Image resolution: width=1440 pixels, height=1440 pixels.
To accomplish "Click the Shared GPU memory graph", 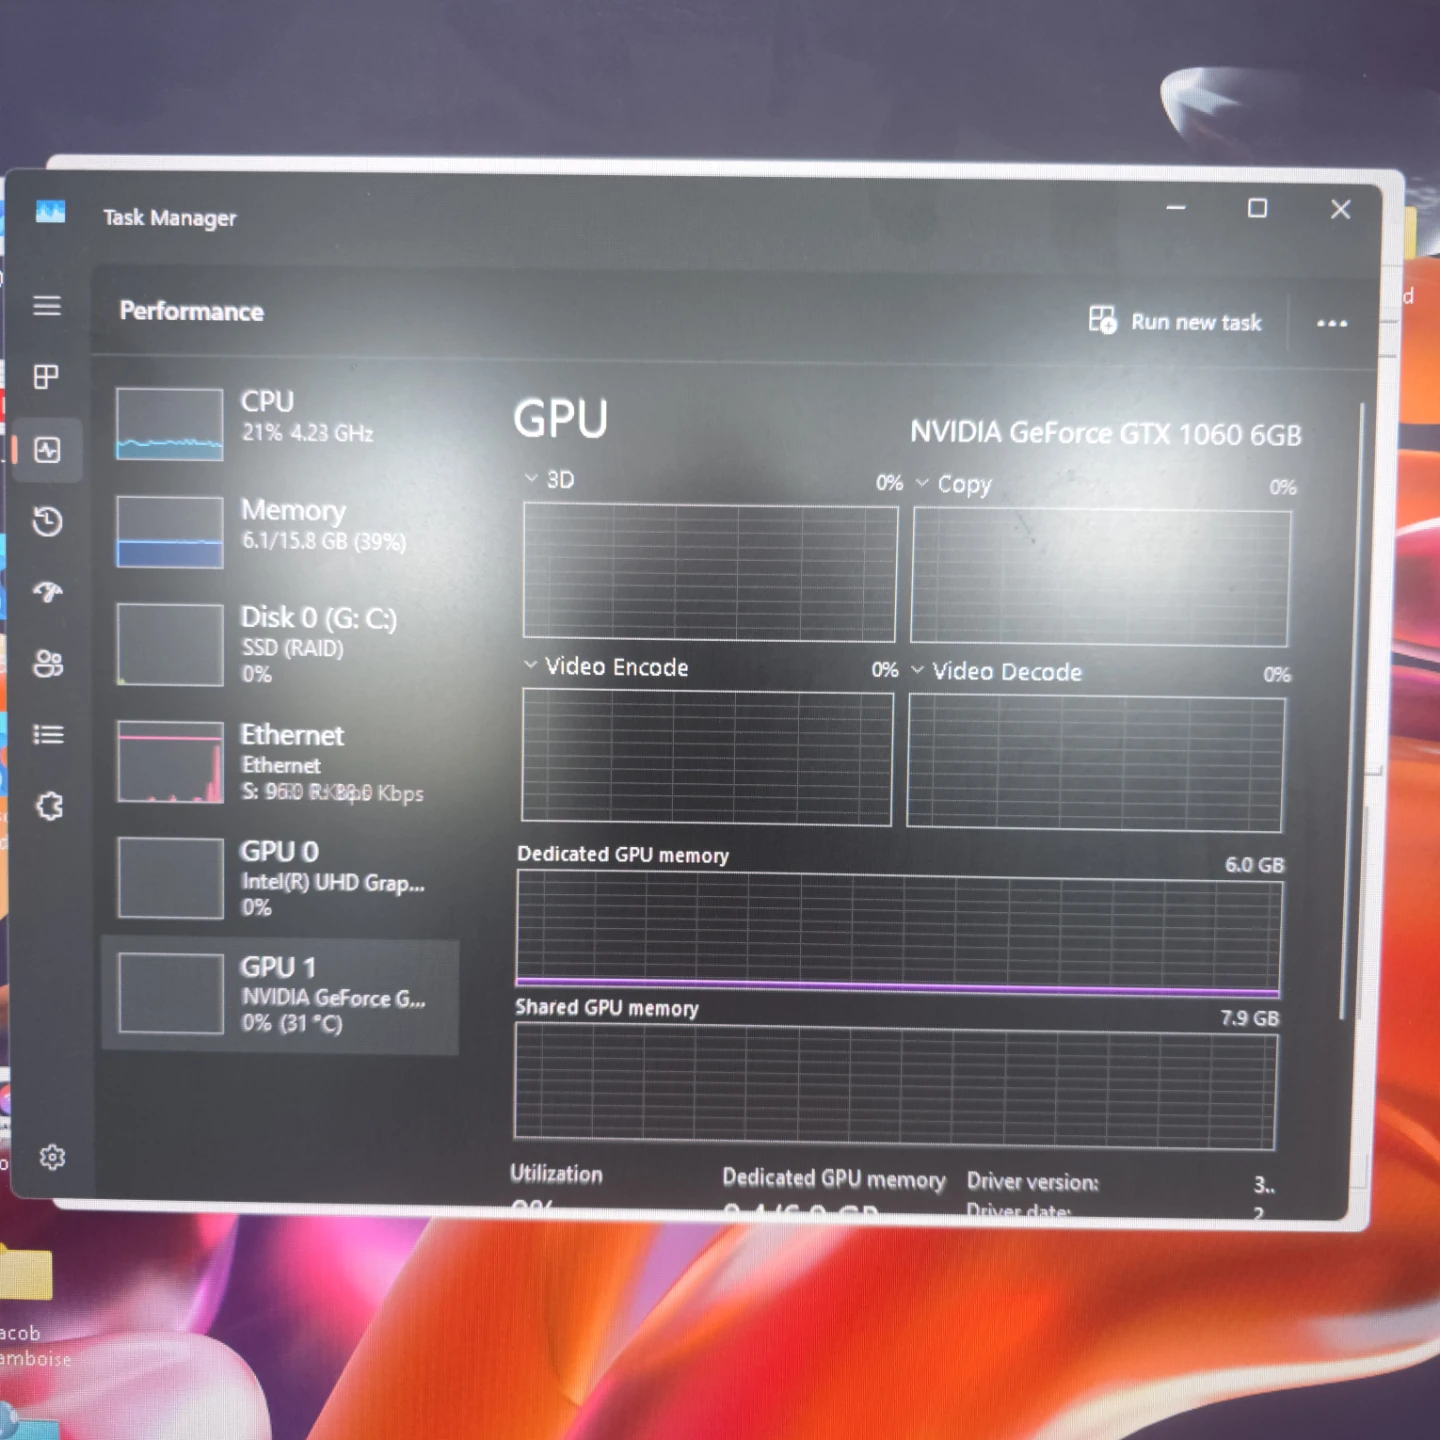I will coord(895,1087).
